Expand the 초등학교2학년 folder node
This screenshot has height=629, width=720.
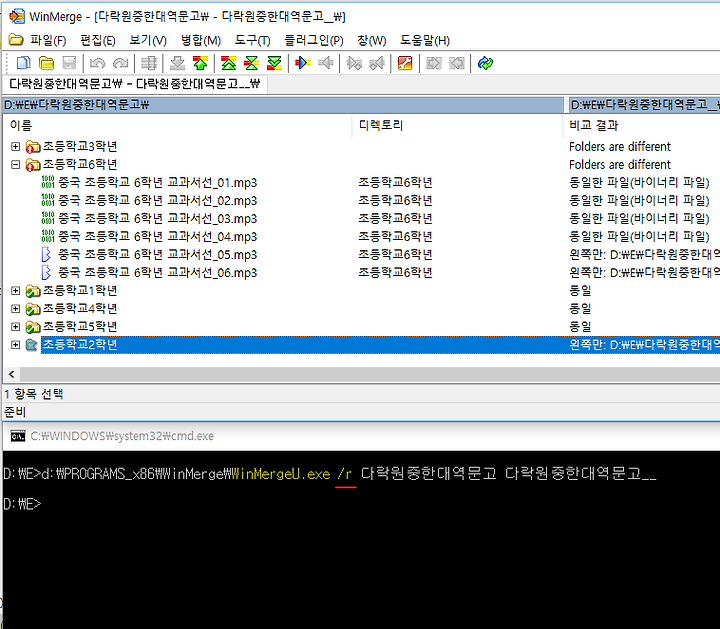click(x=16, y=344)
